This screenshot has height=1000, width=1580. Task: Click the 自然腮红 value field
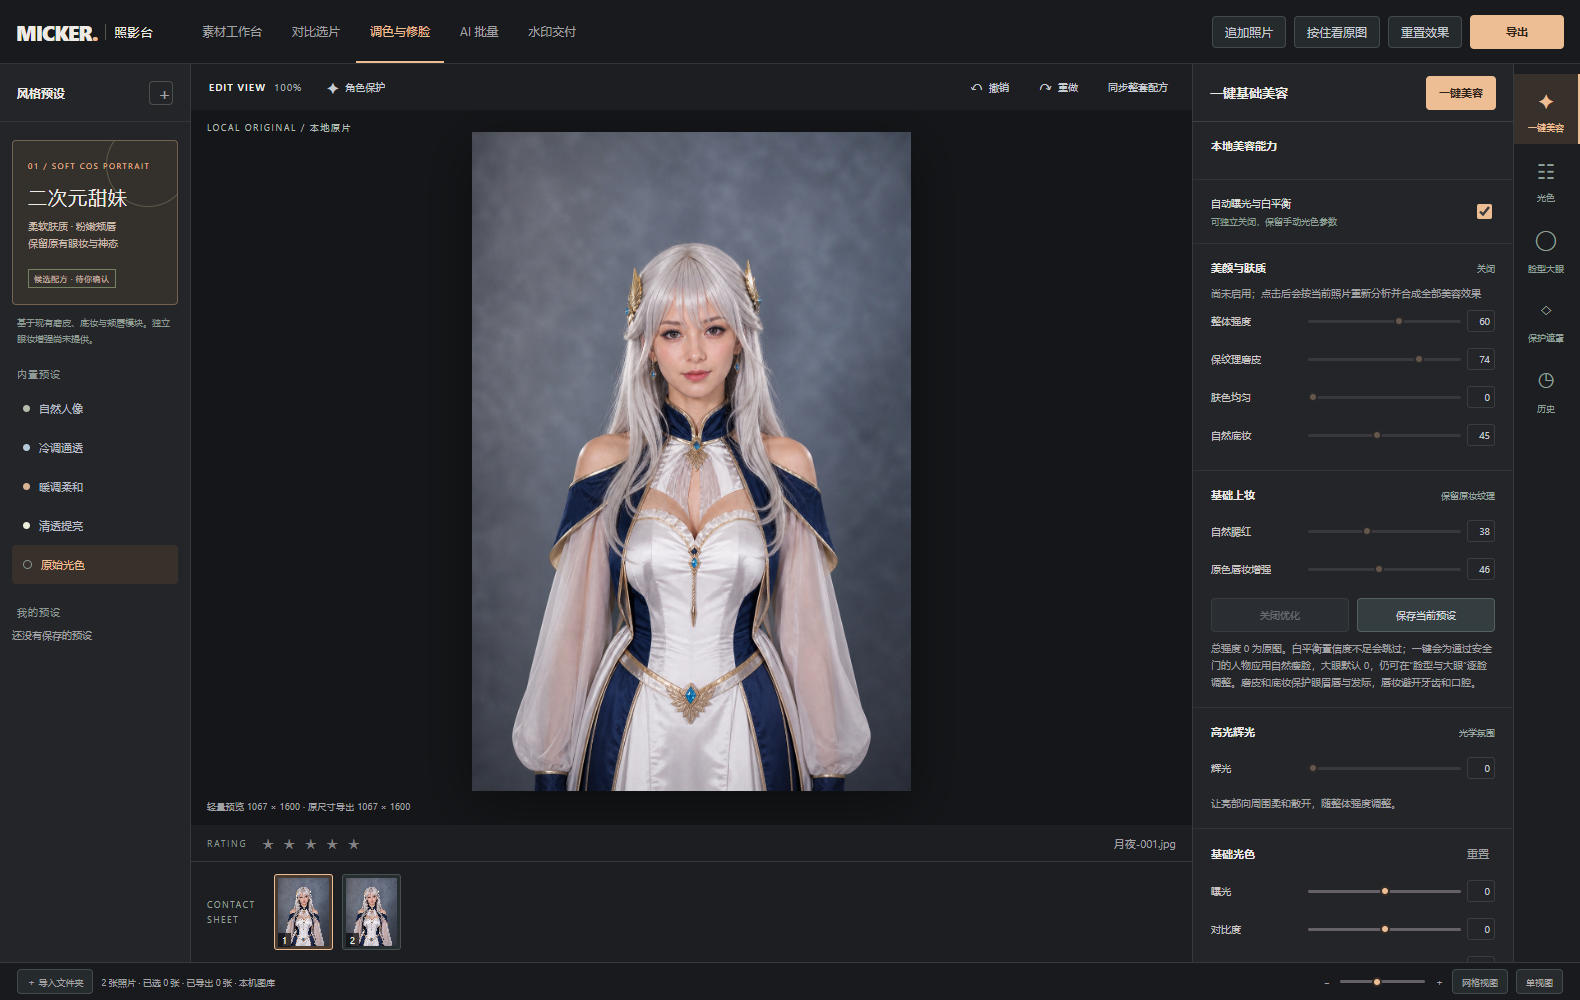1481,531
